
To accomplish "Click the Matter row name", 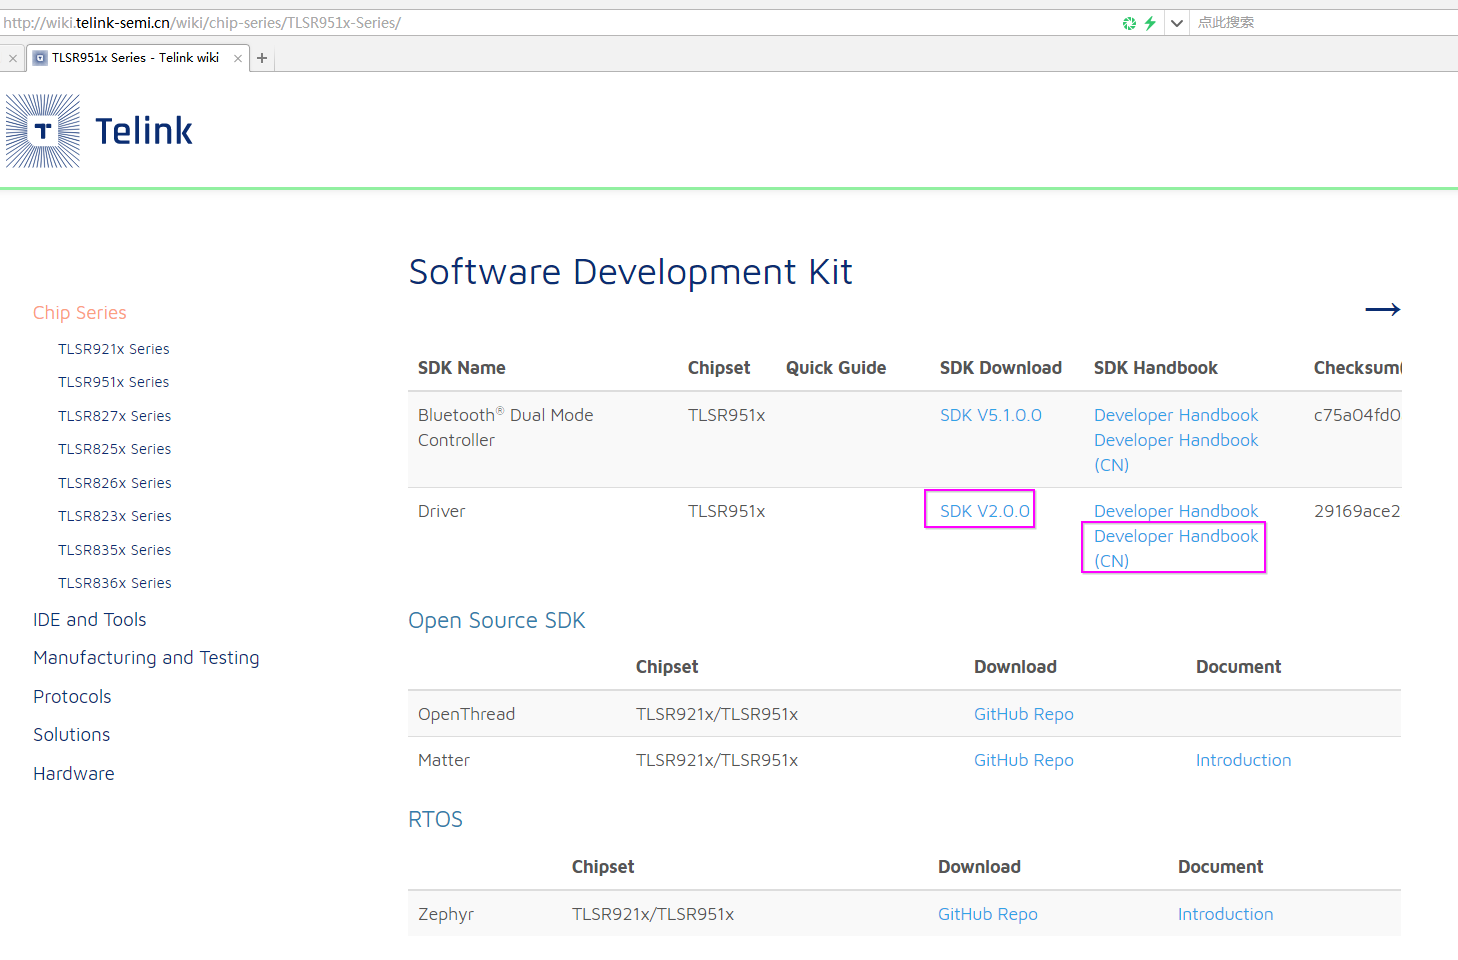I will tap(444, 760).
